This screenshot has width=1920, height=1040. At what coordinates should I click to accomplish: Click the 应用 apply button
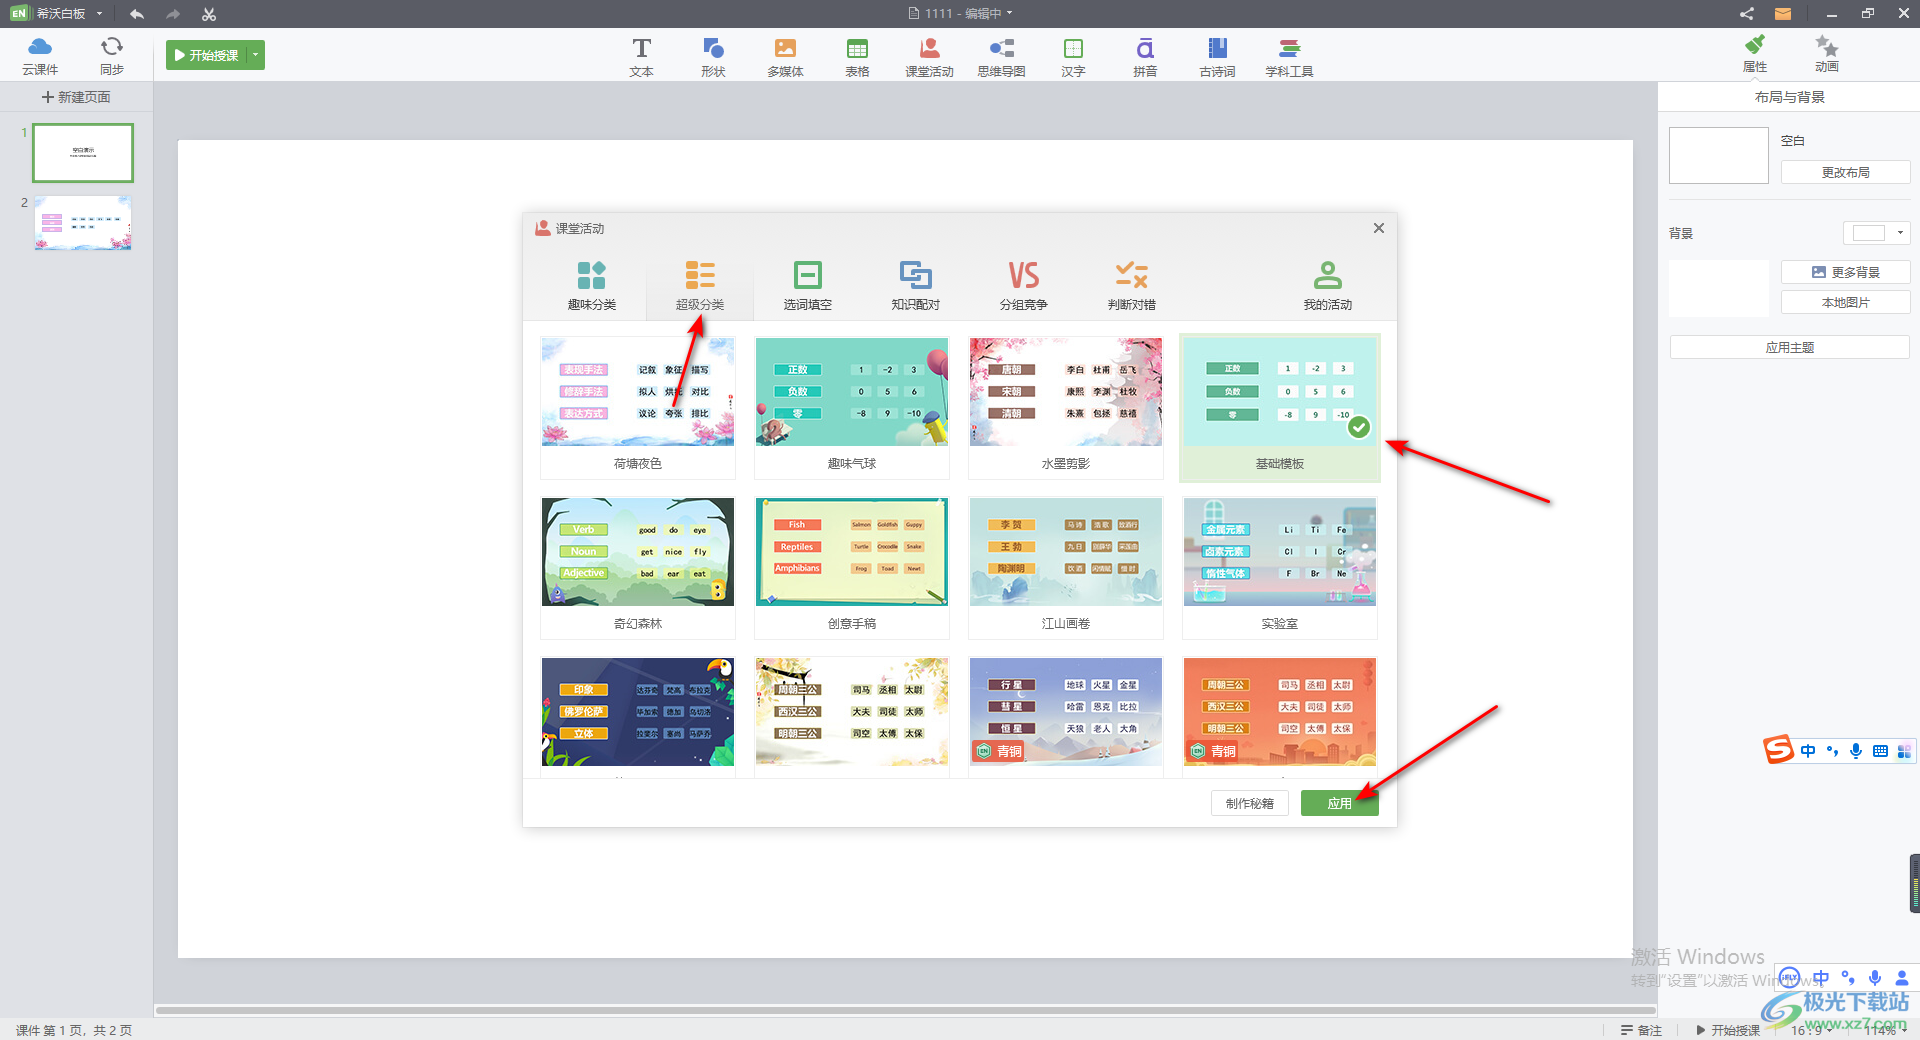[1340, 803]
